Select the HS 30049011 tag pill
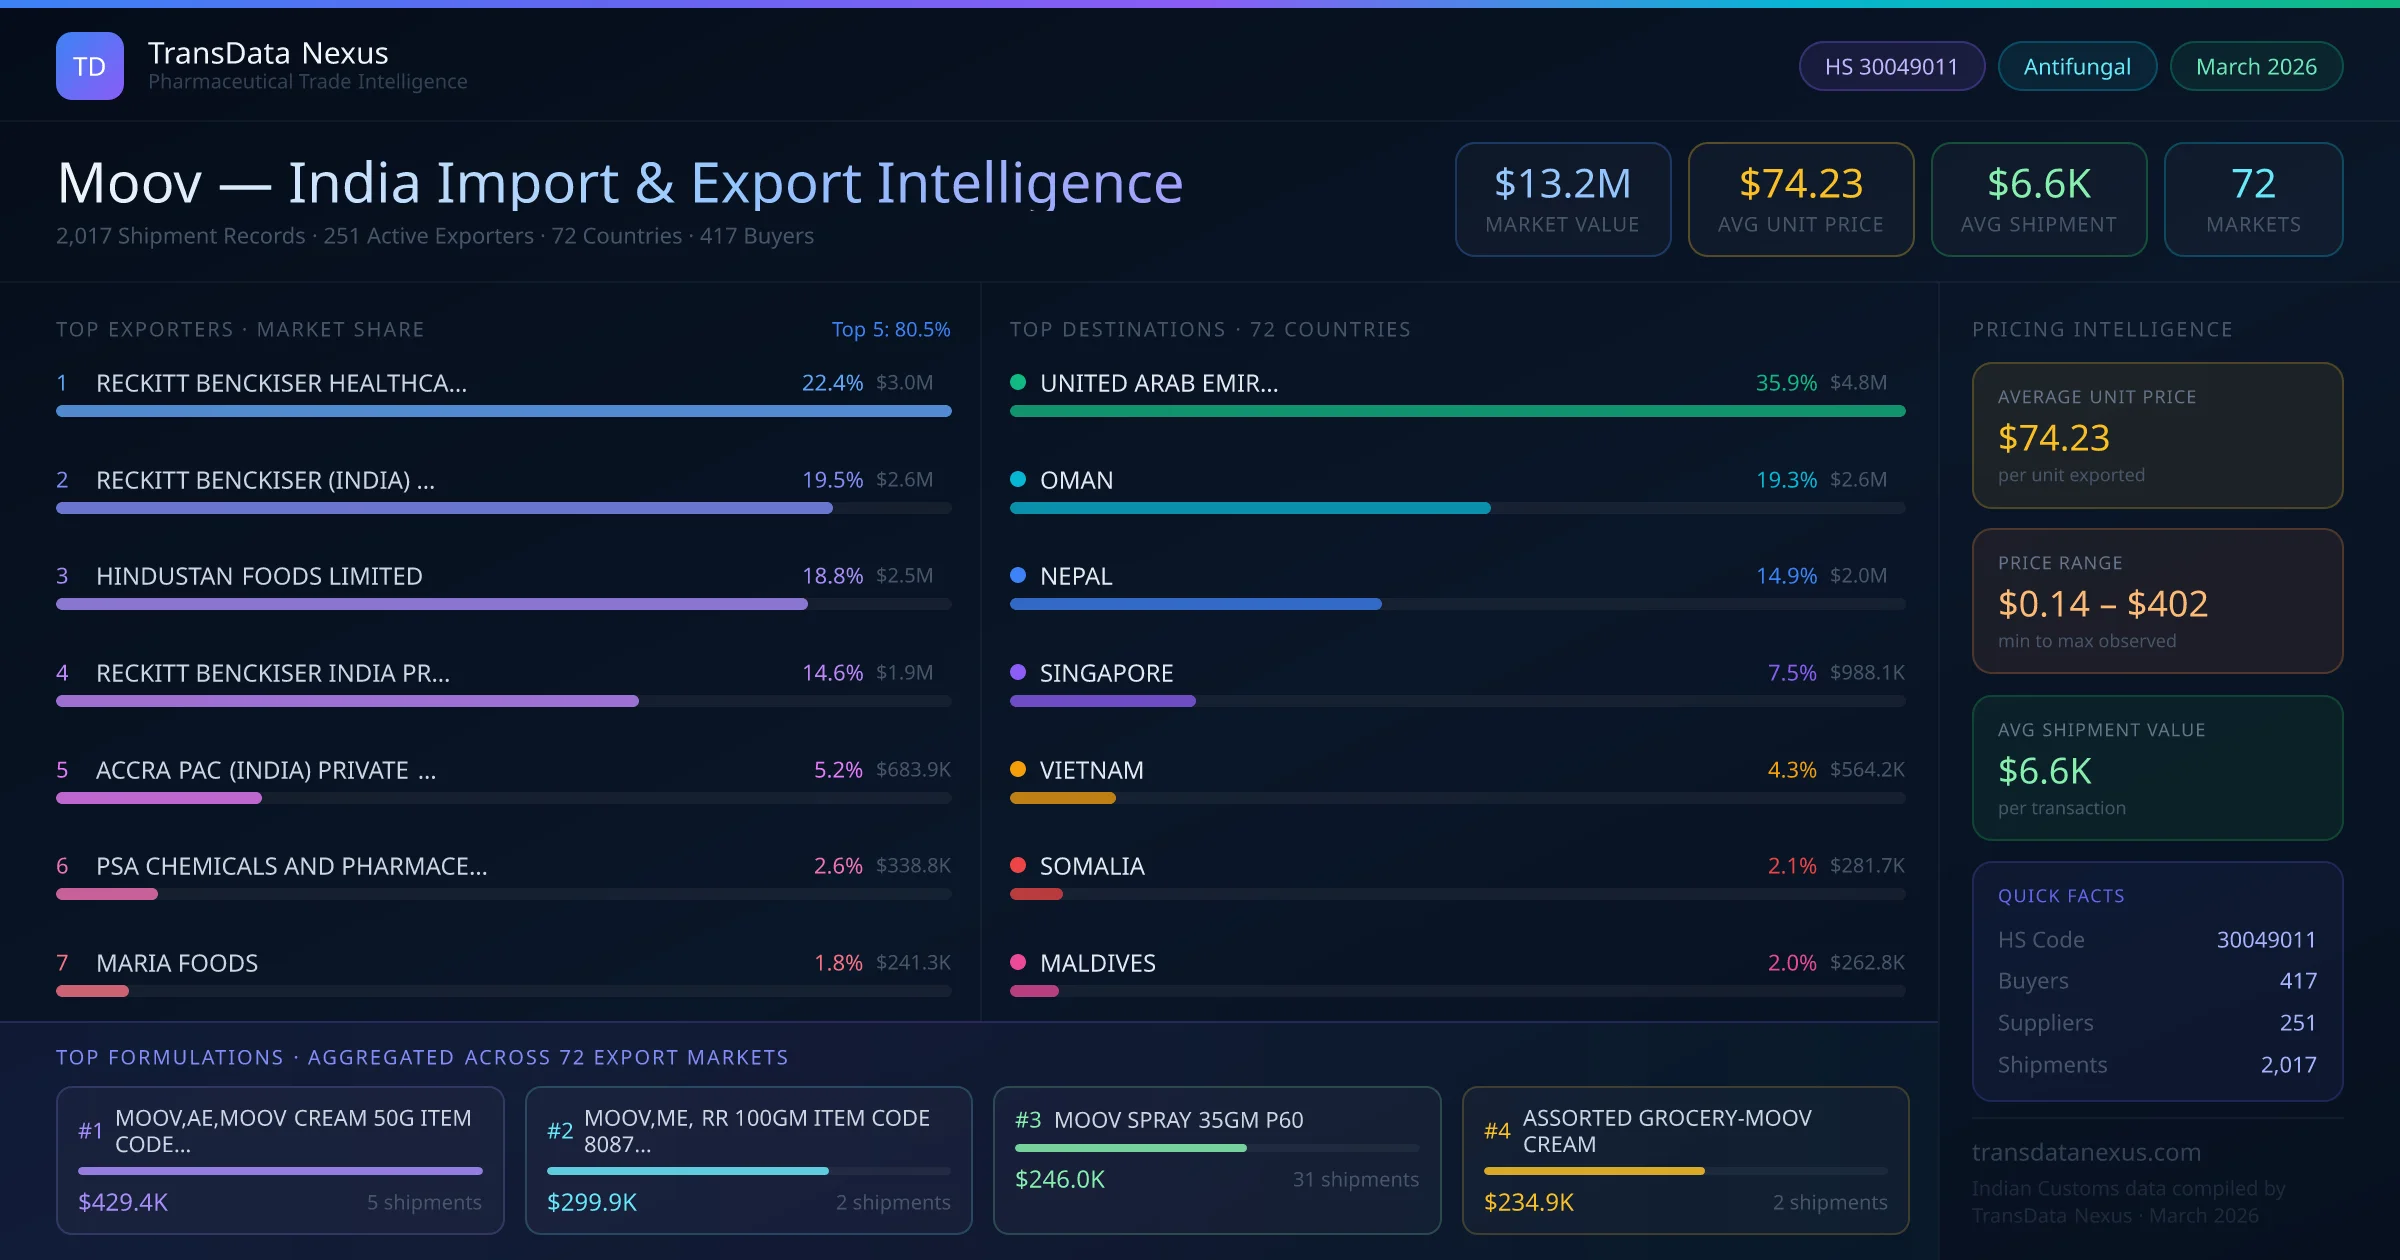The image size is (2400, 1260). point(1890,66)
